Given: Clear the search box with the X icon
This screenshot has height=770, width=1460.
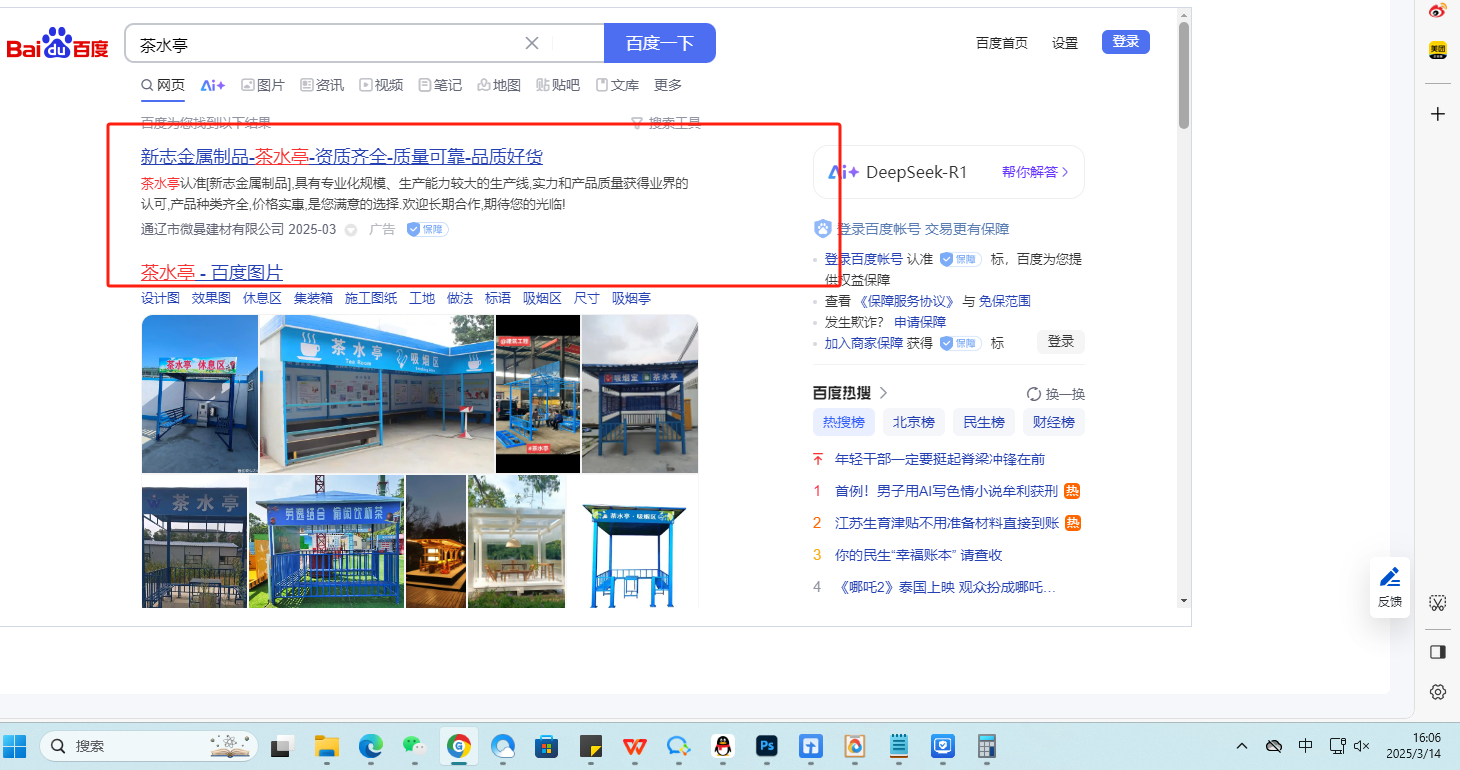Looking at the screenshot, I should pyautogui.click(x=532, y=43).
